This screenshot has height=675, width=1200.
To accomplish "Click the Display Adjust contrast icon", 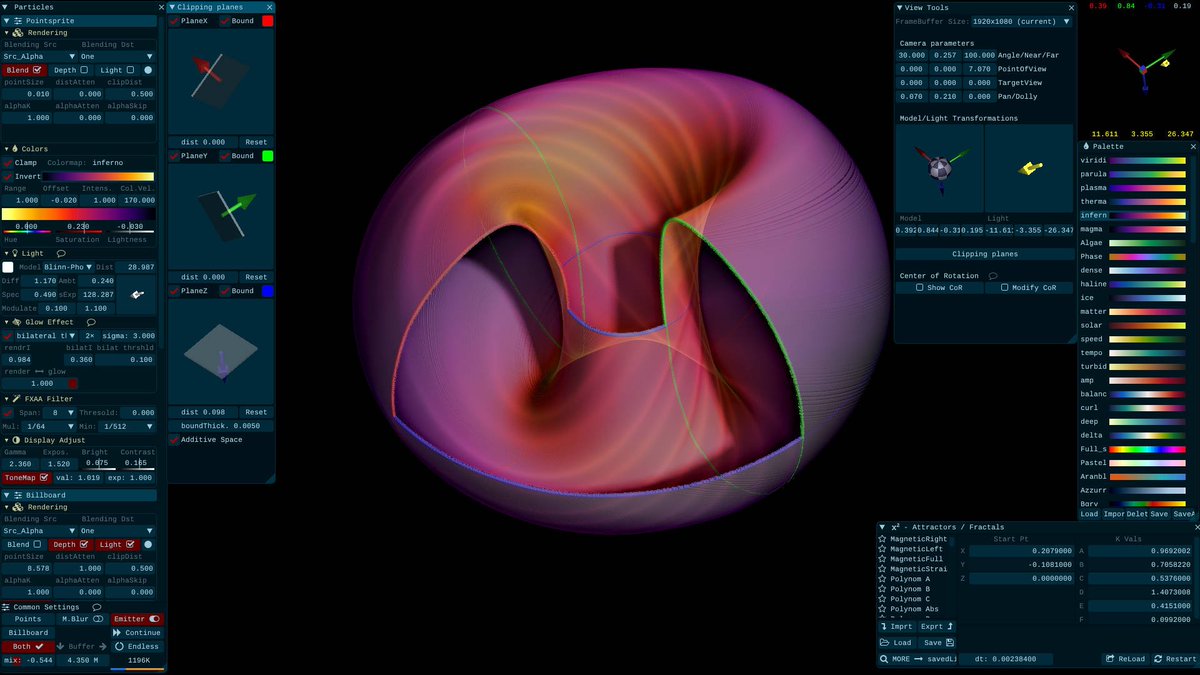I will point(14,440).
